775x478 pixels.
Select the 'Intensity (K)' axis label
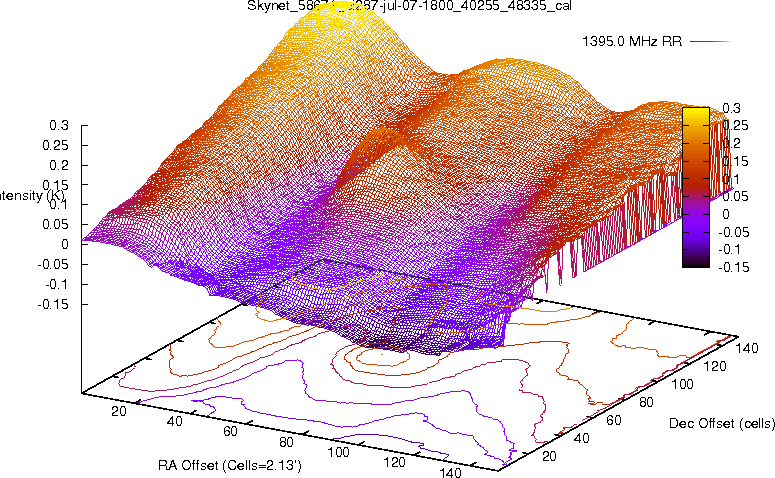[32, 195]
